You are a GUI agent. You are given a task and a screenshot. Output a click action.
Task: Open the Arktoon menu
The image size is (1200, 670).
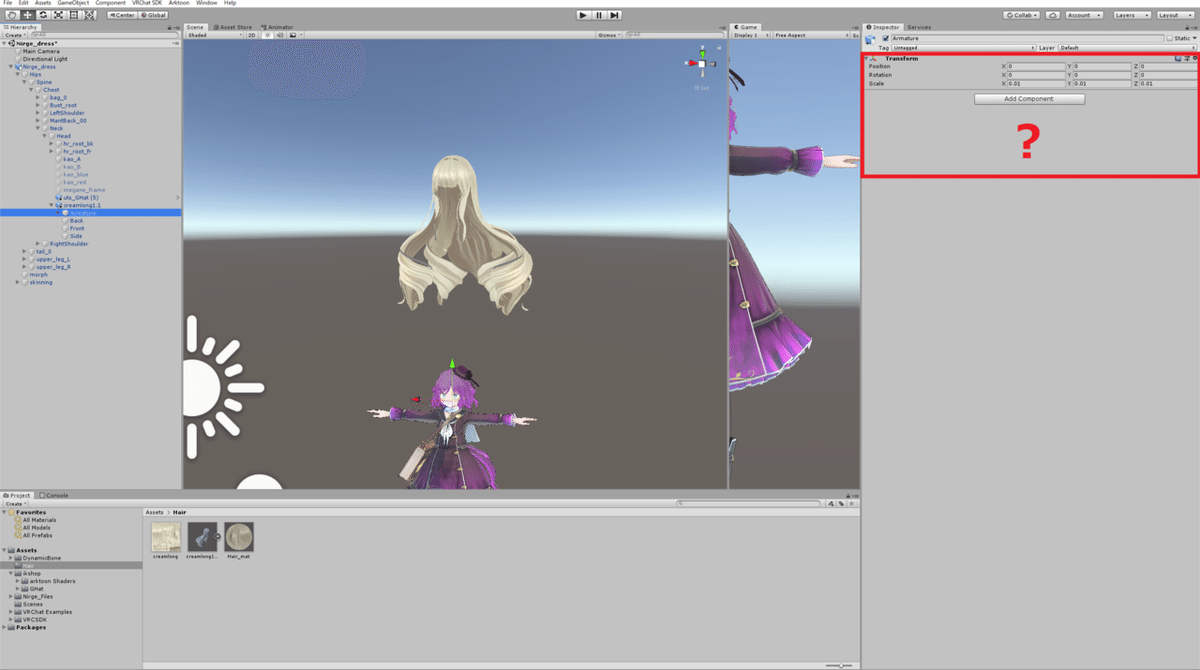(179, 3)
